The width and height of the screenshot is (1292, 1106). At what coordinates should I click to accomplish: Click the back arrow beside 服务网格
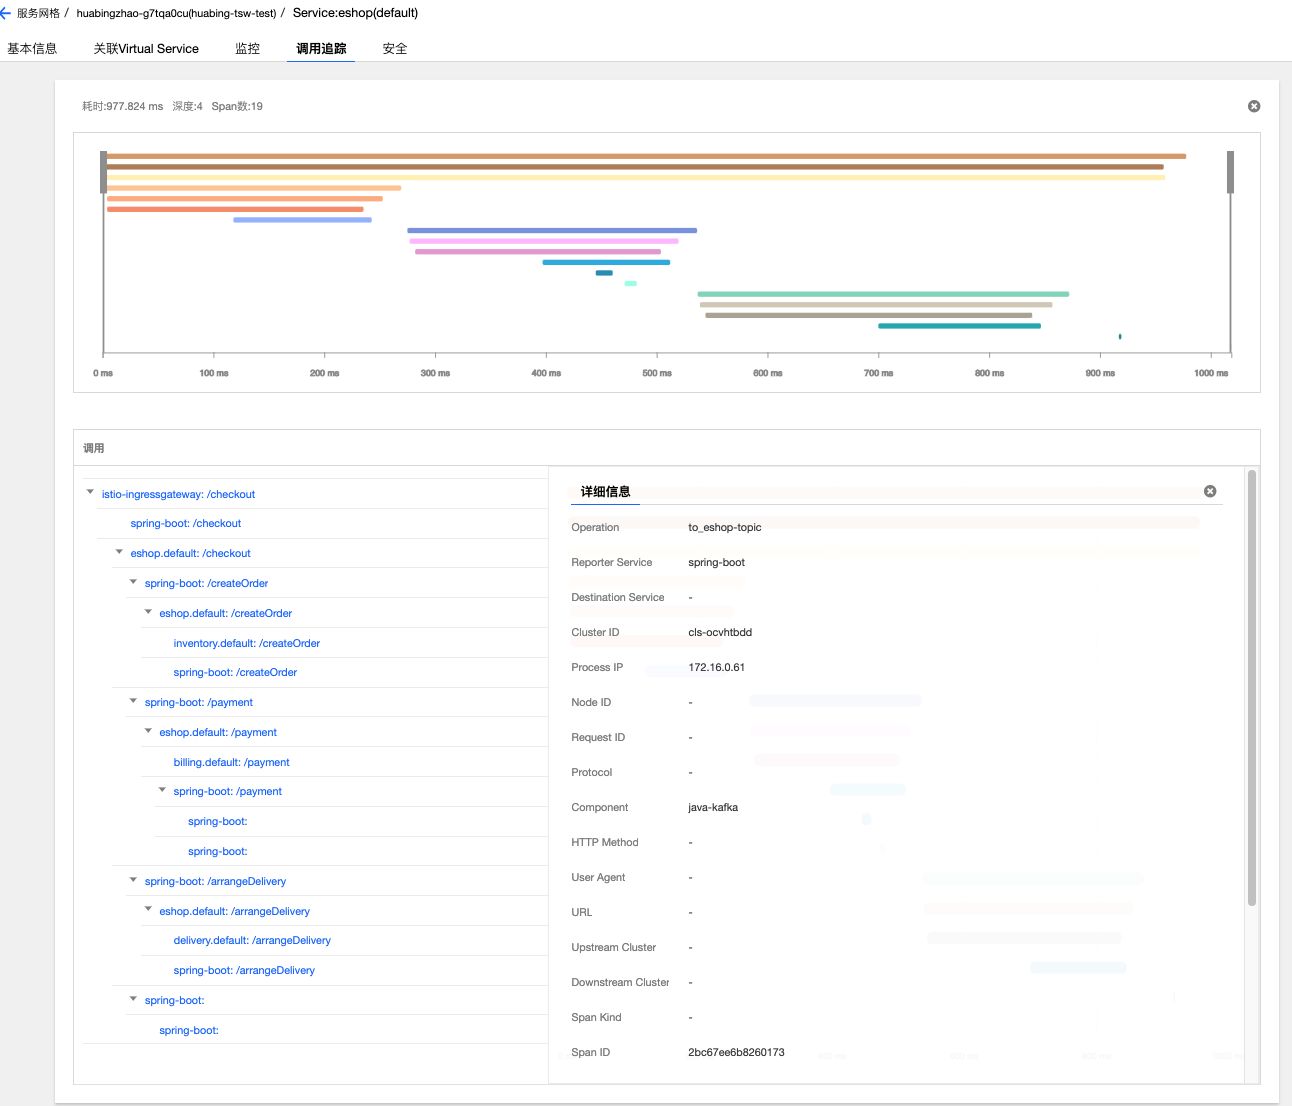[6, 13]
